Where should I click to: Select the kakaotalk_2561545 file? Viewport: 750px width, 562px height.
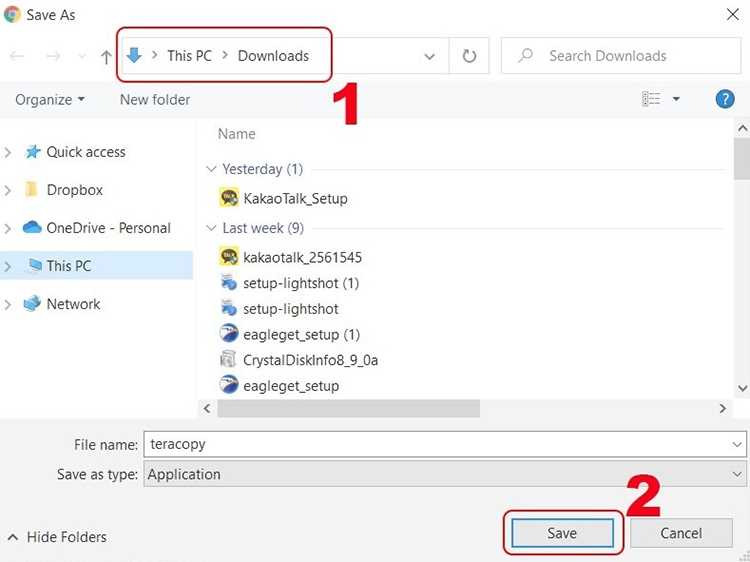pyautogui.click(x=290, y=257)
